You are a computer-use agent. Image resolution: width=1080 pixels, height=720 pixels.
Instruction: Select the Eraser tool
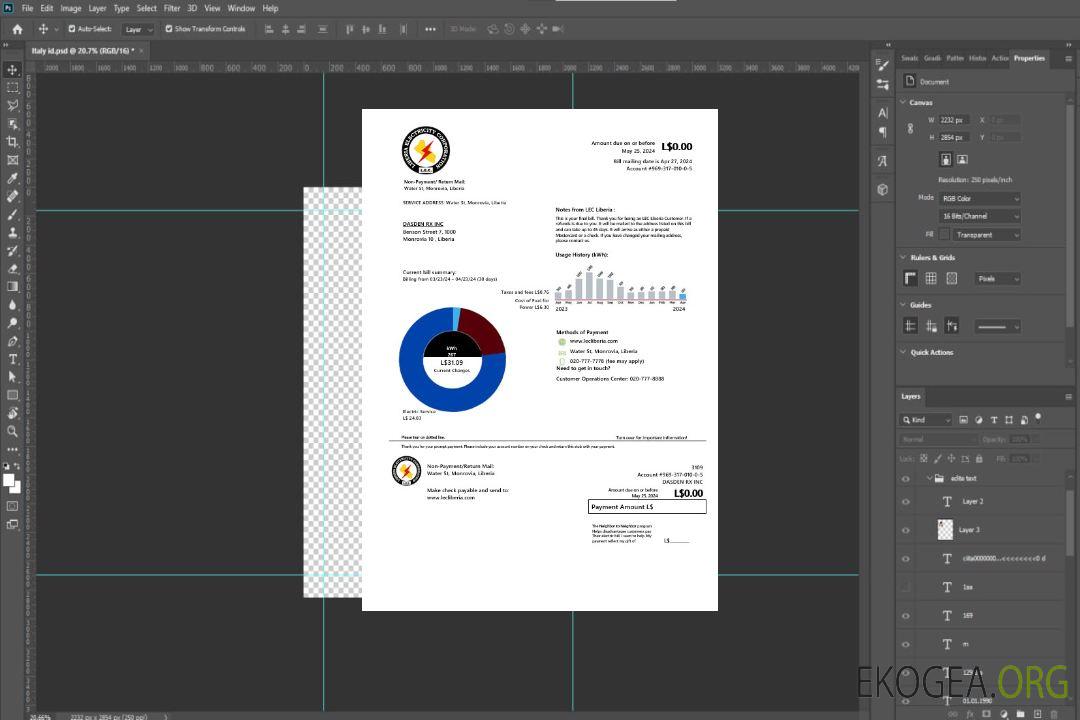coord(12,268)
